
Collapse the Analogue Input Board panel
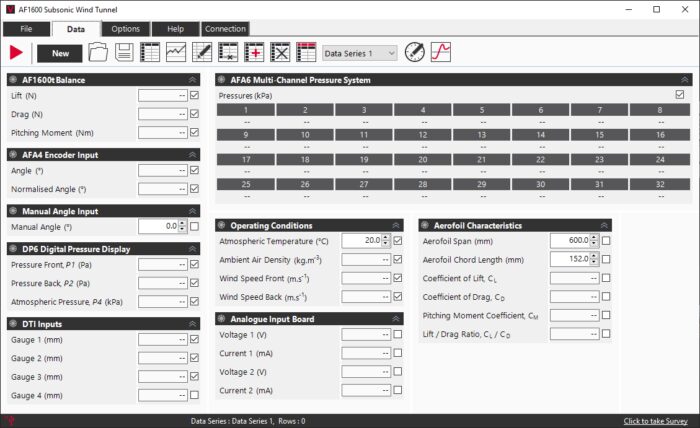396,319
